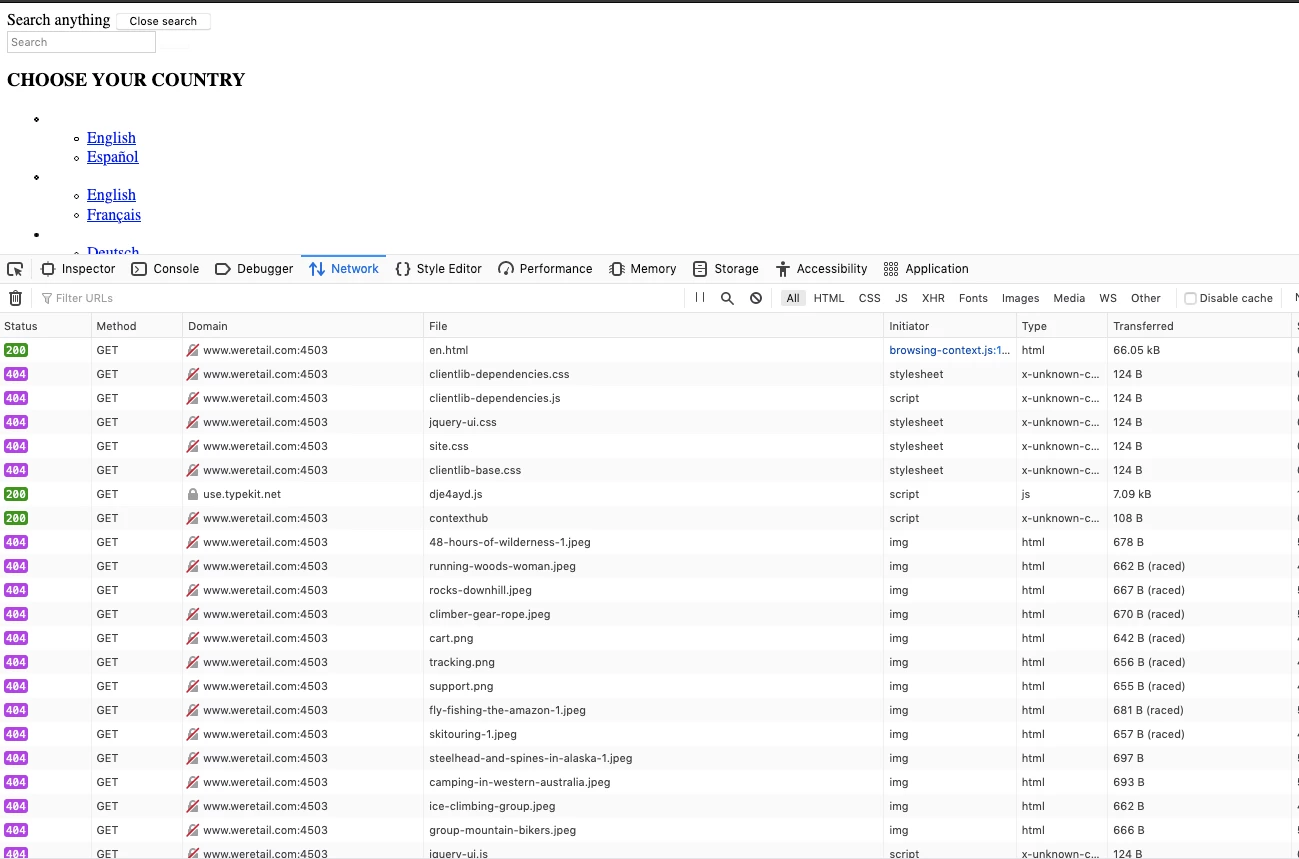Screen dimensions: 1299x859
Task: Filter requests by XHR
Action: [x=933, y=298]
